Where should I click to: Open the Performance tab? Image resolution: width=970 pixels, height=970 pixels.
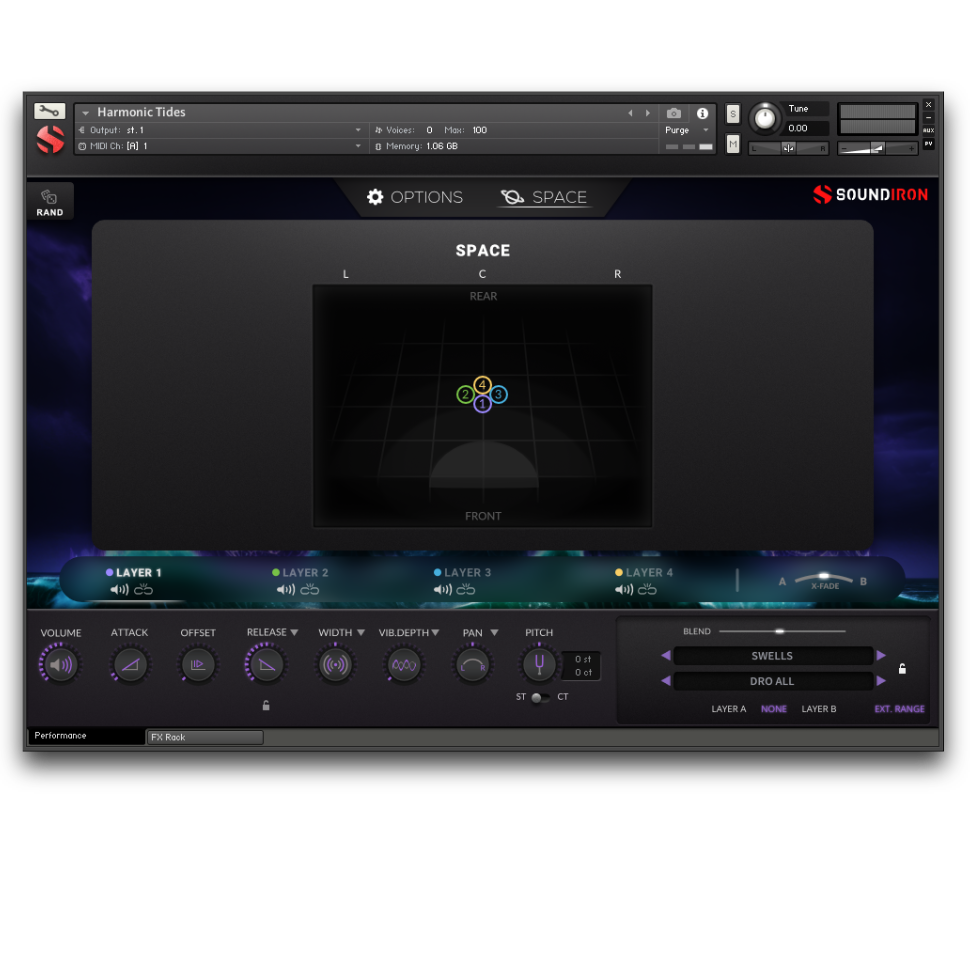pos(85,736)
